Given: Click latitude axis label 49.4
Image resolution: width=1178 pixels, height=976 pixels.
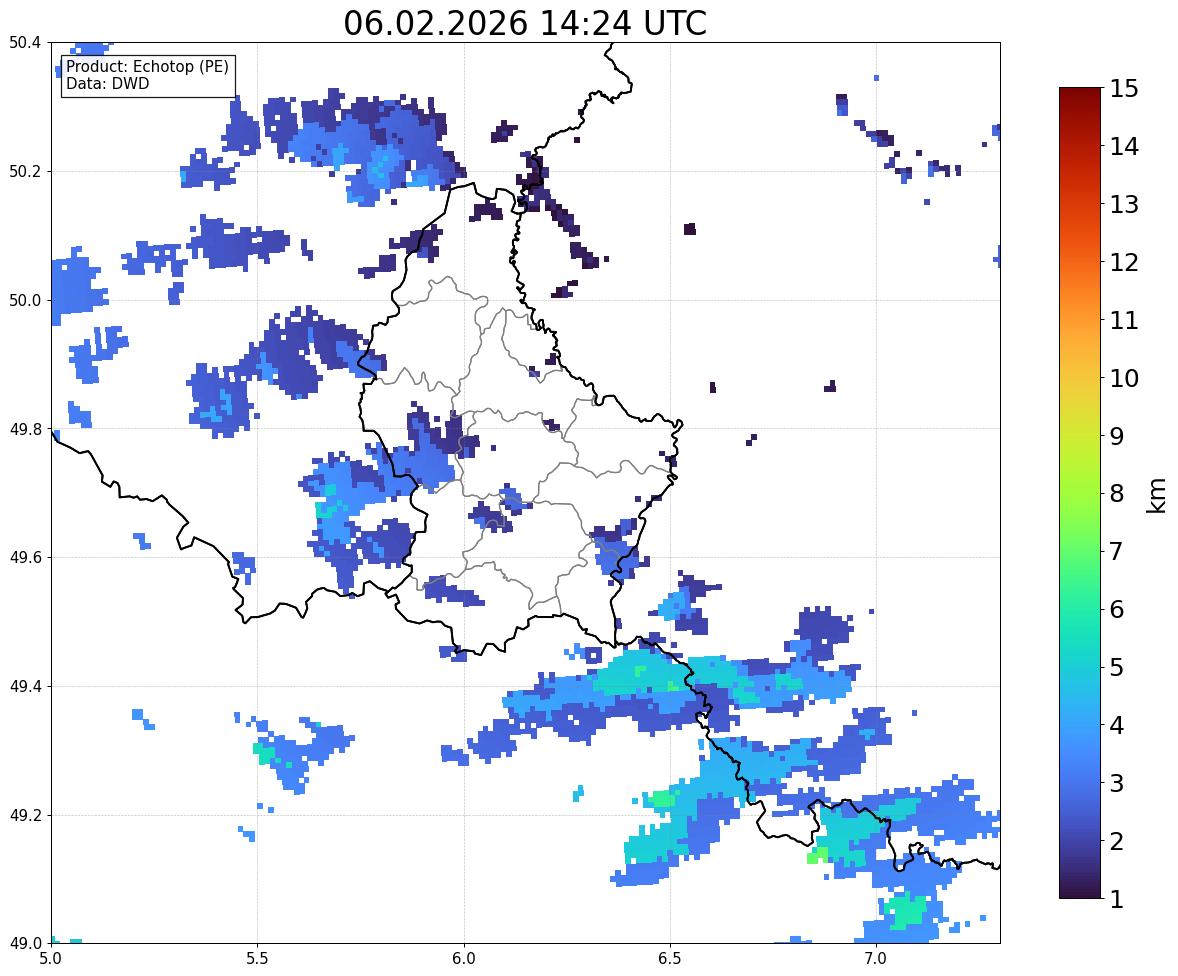Looking at the screenshot, I should (25, 687).
